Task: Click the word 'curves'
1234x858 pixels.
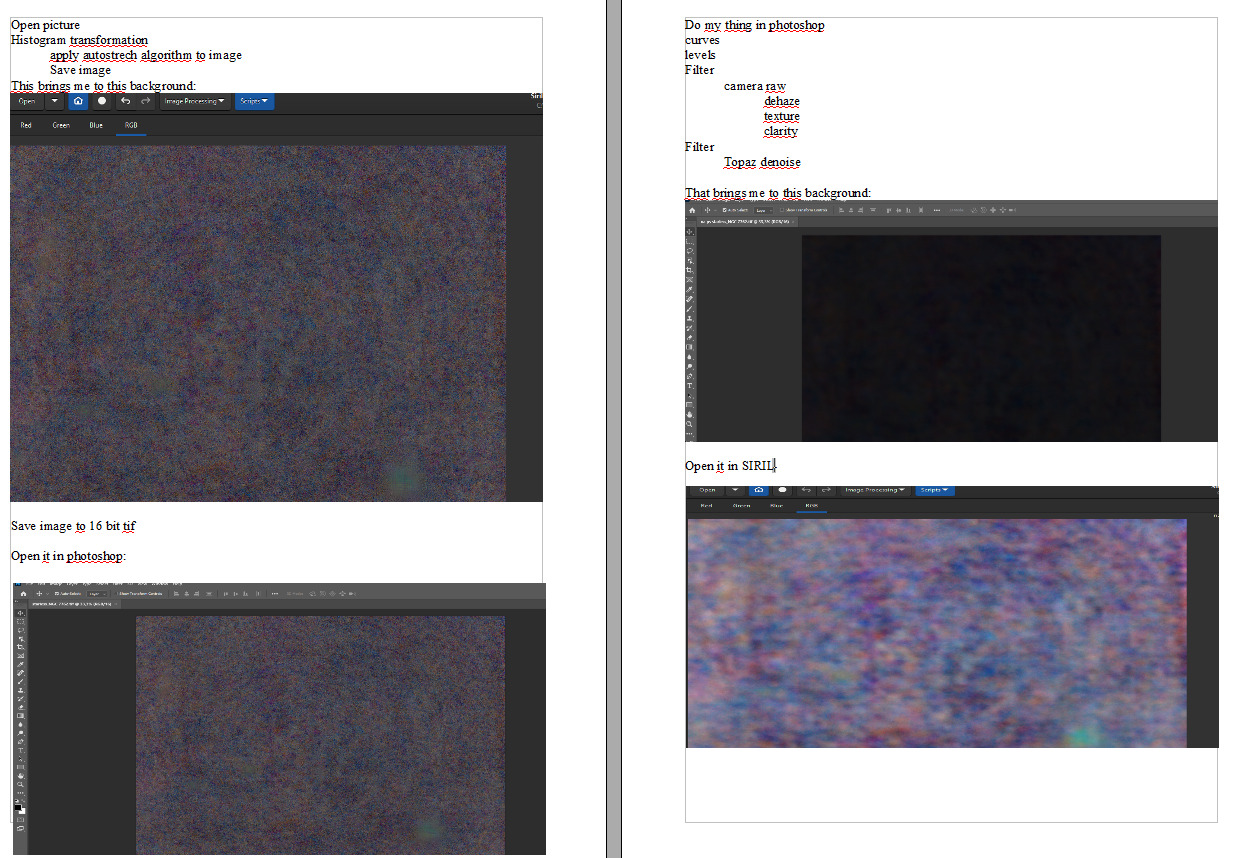Action: 702,40
